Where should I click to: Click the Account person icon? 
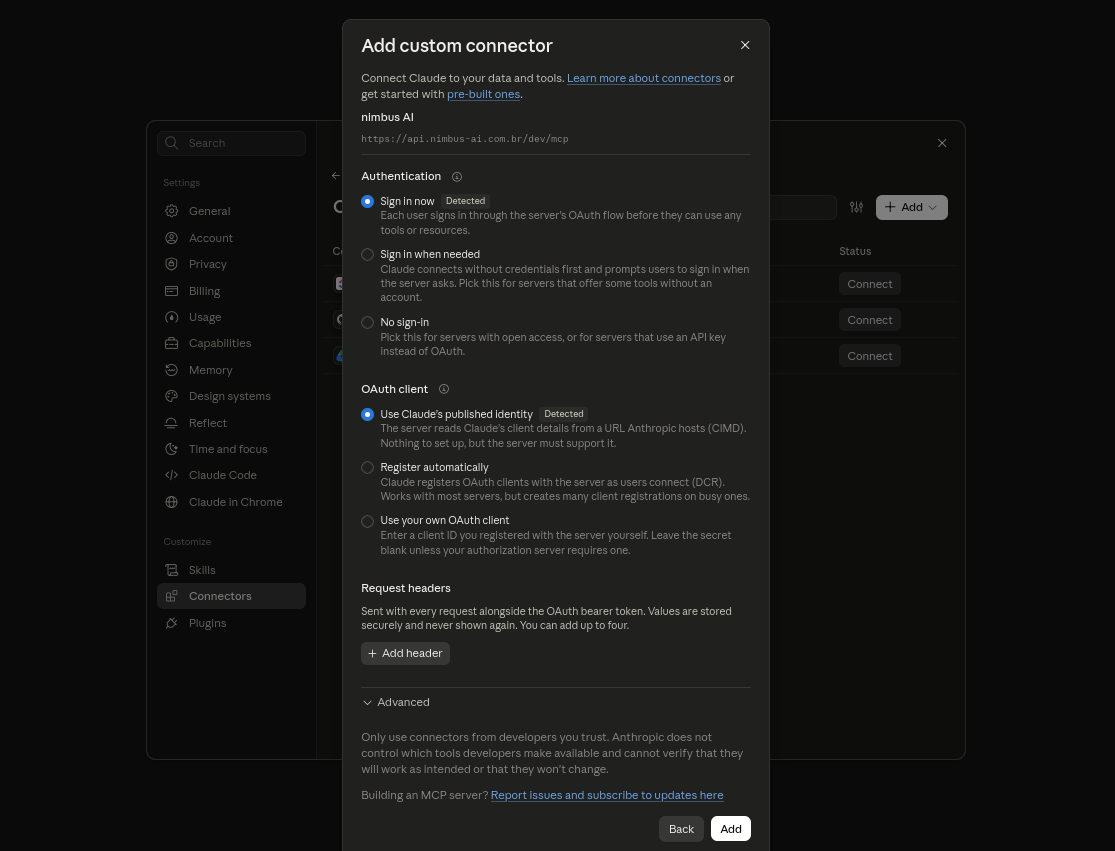[x=171, y=238]
